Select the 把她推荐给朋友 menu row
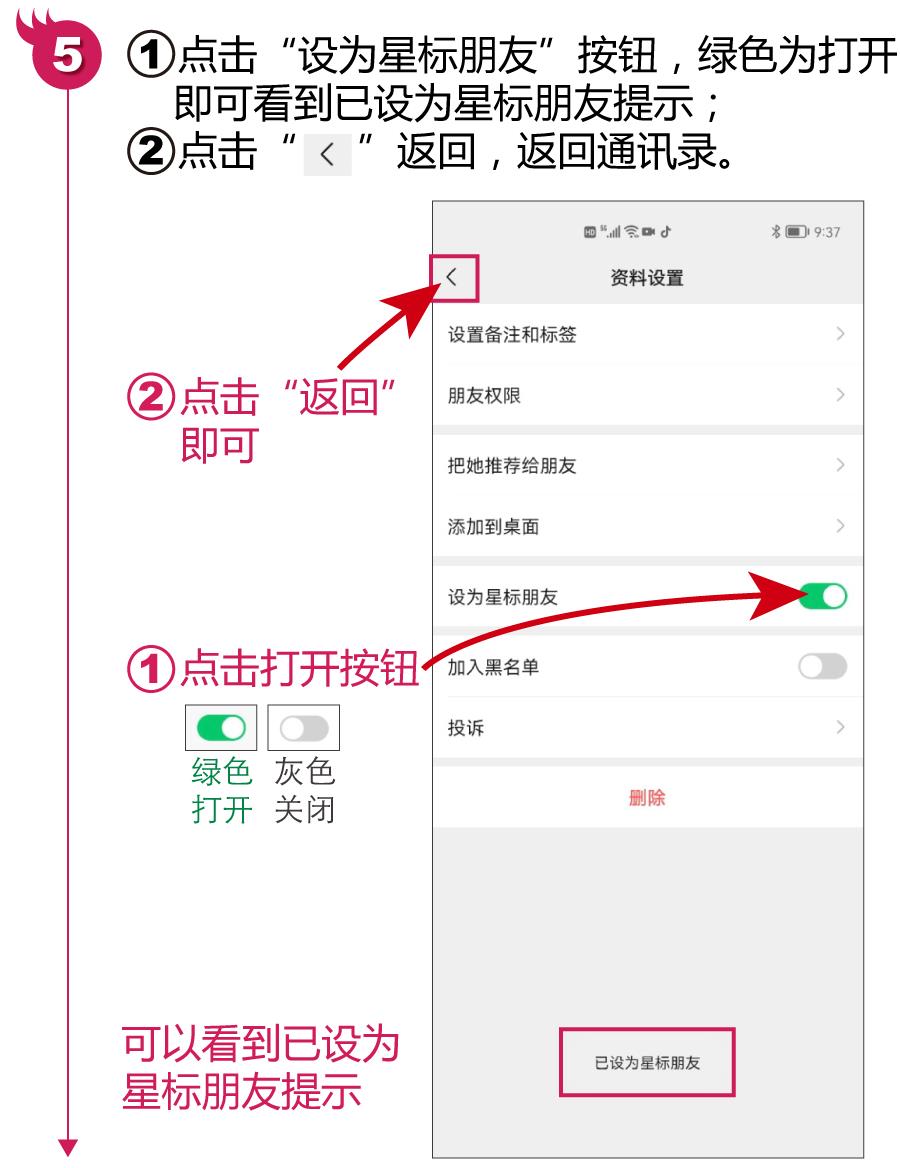The height and width of the screenshot is (1168, 900). tap(647, 466)
